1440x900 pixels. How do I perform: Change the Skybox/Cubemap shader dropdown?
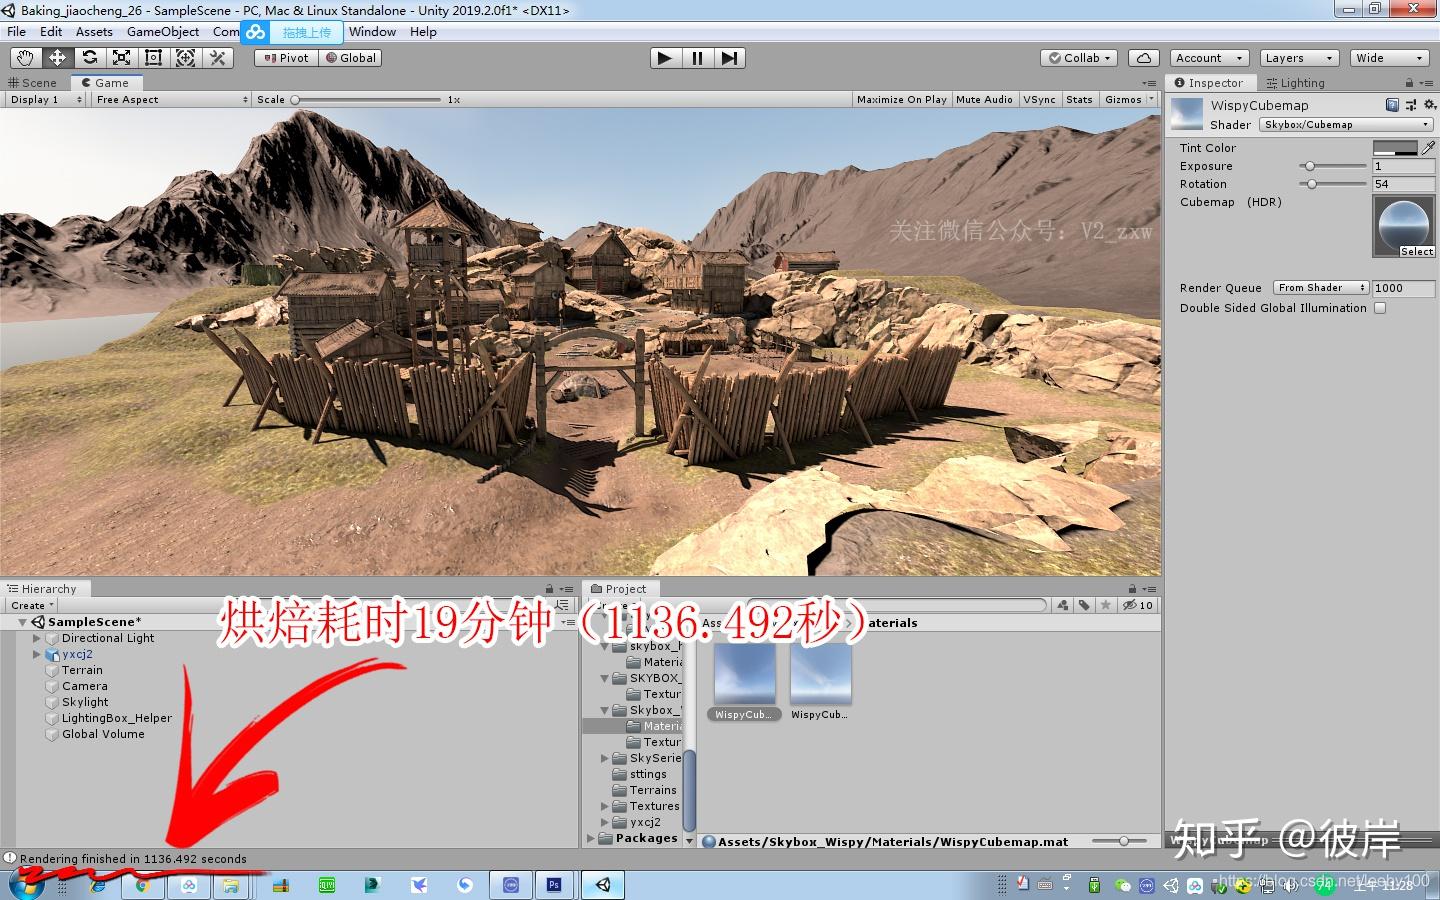(x=1346, y=125)
